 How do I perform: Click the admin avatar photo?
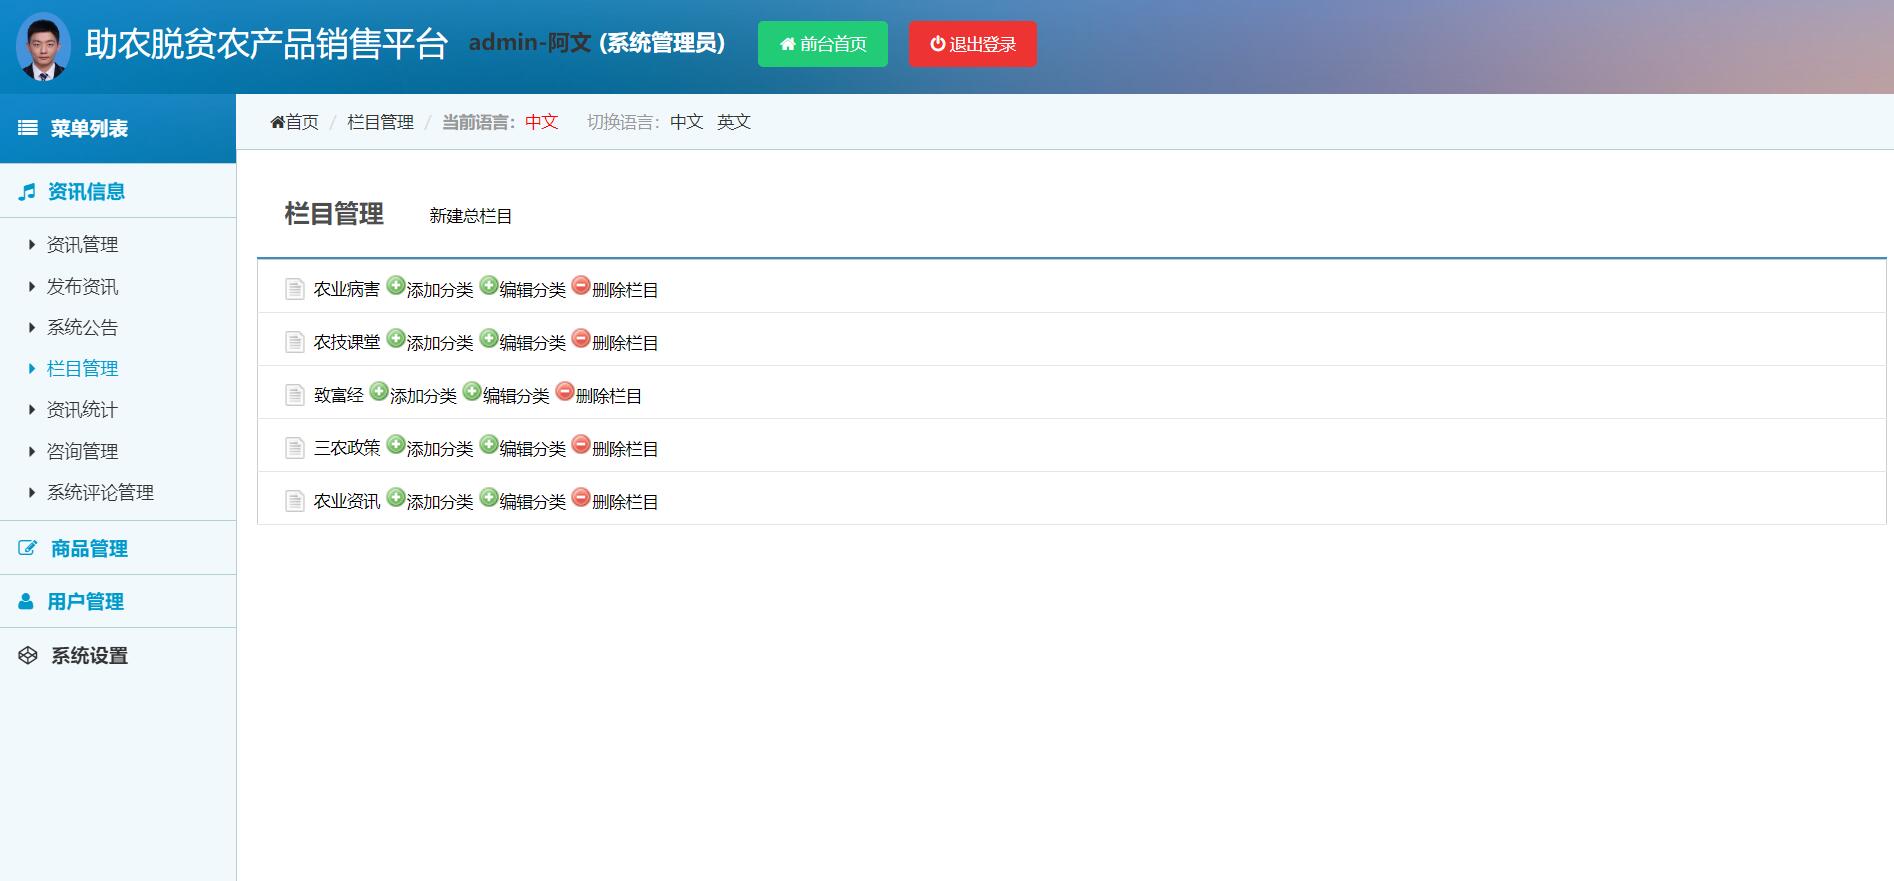tap(43, 46)
